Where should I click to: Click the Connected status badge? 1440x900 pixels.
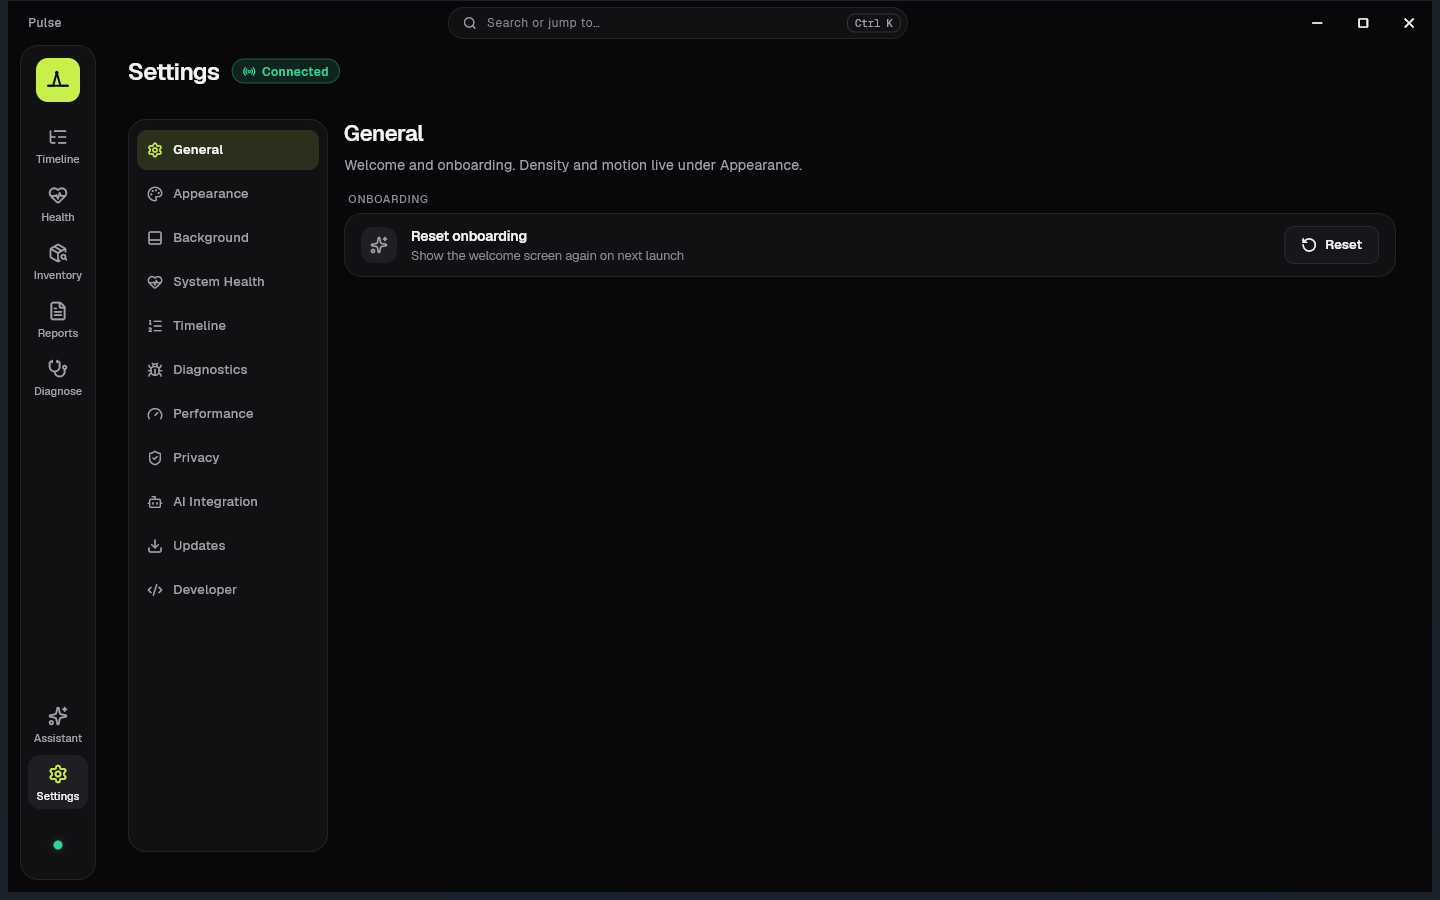pos(286,72)
